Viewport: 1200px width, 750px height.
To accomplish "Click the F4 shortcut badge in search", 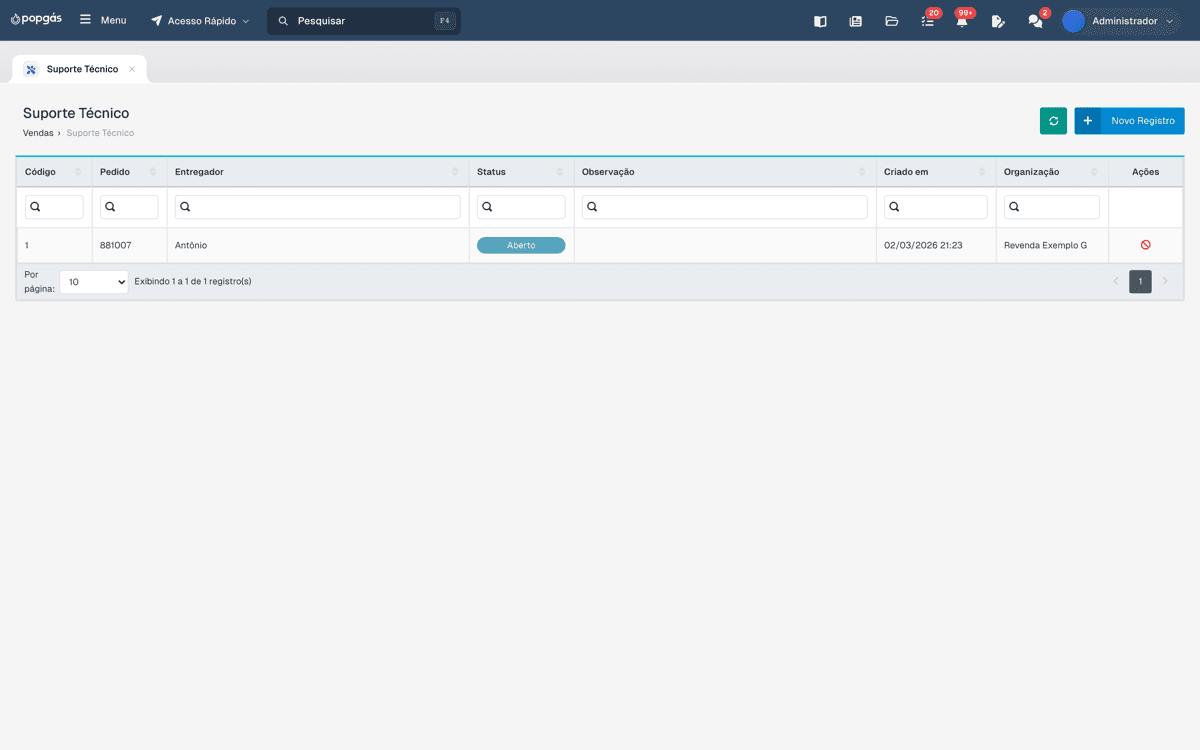I will coord(445,21).
